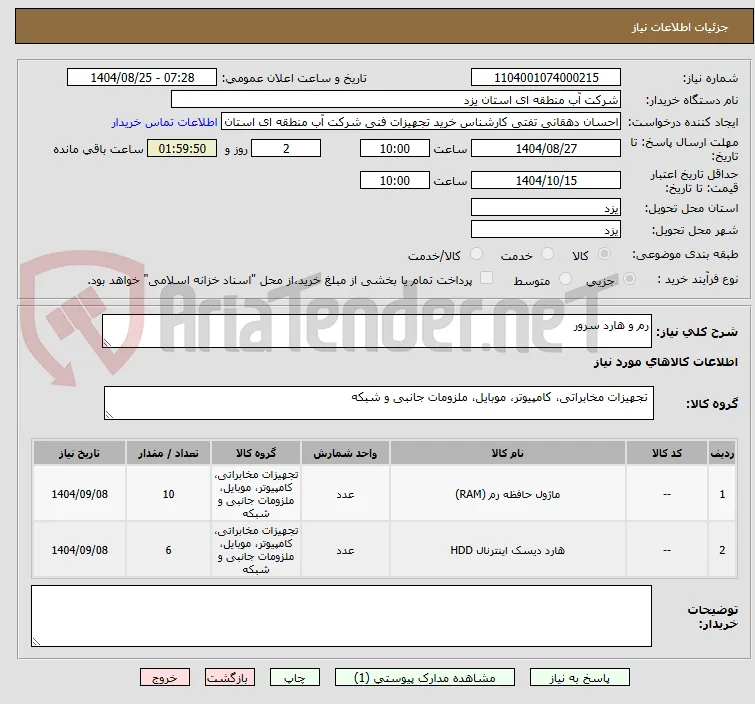Screen dimensions: 755x704
Task: Click the goods group cell in the RAM row
Action: pyautogui.click(x=256, y=494)
